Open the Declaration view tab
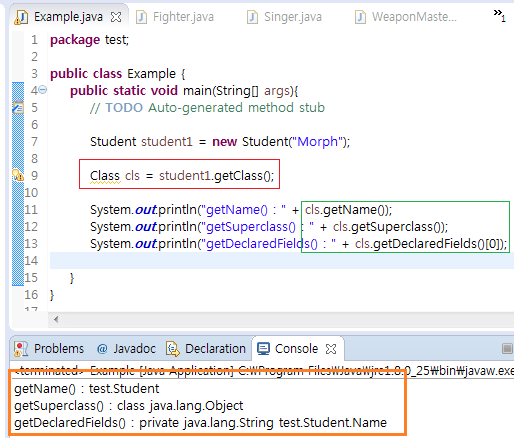Image resolution: width=514 pixels, height=438 pixels. tap(206, 349)
